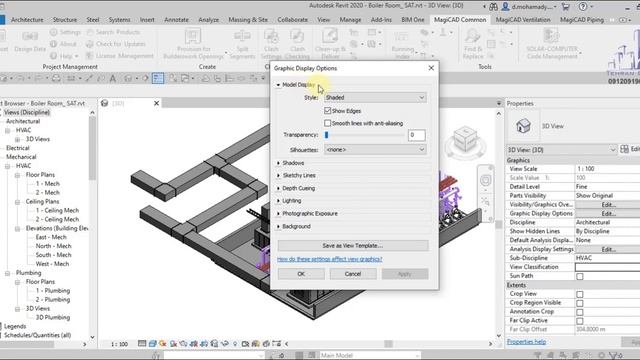Click the visual style icon in view control bar
Image resolution: width=640 pixels, height=360 pixels.
click(152, 344)
